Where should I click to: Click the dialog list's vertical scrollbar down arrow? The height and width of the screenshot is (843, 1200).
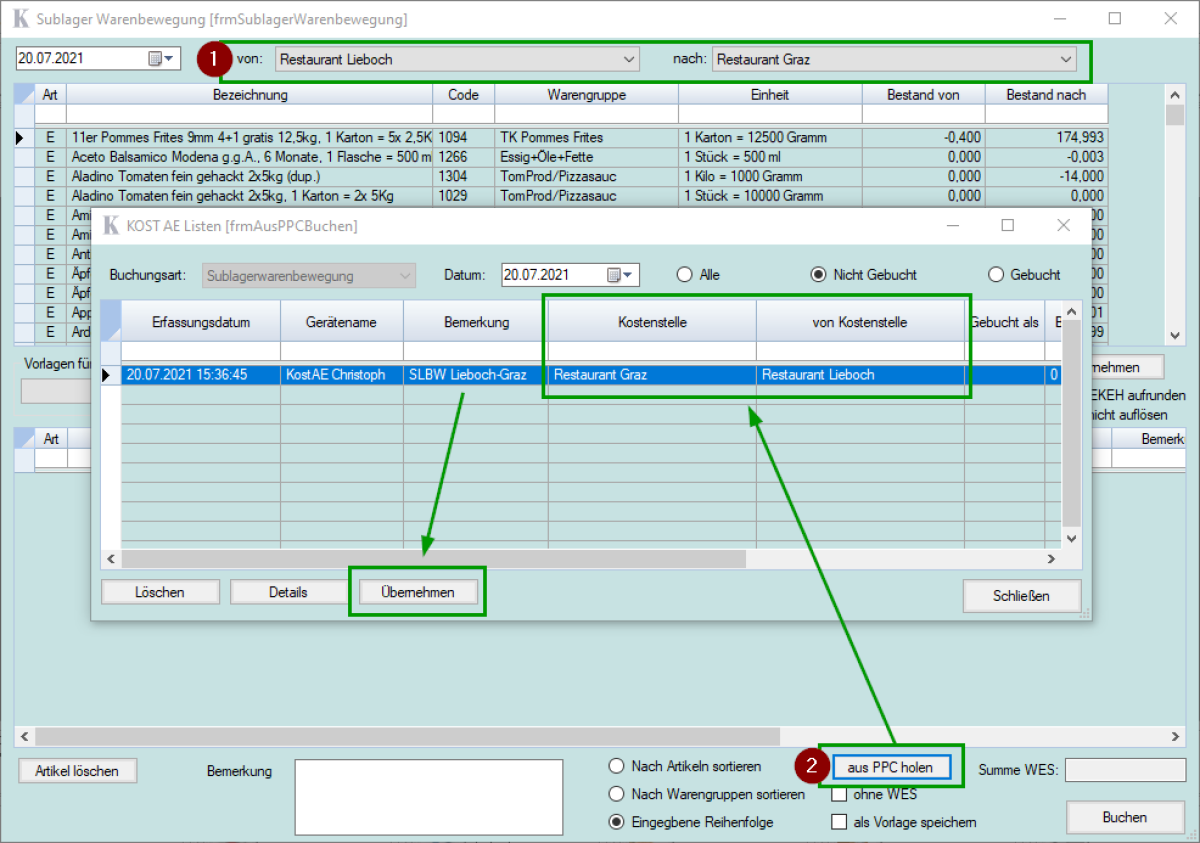click(1071, 538)
